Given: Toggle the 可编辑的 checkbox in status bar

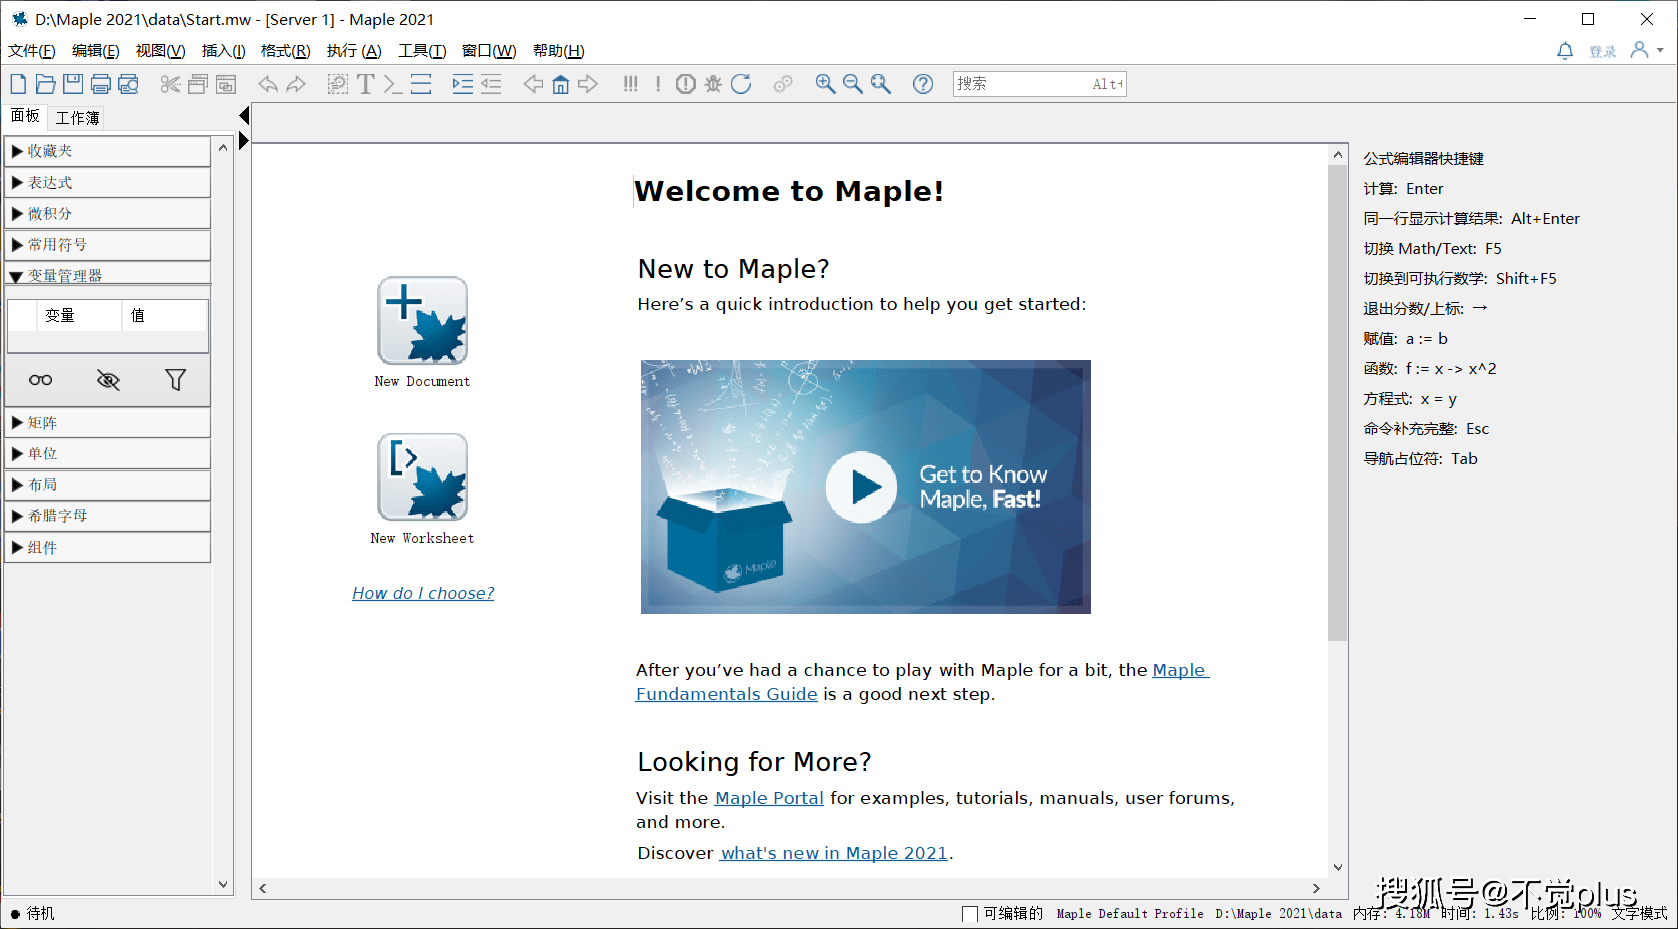Looking at the screenshot, I should point(969,913).
